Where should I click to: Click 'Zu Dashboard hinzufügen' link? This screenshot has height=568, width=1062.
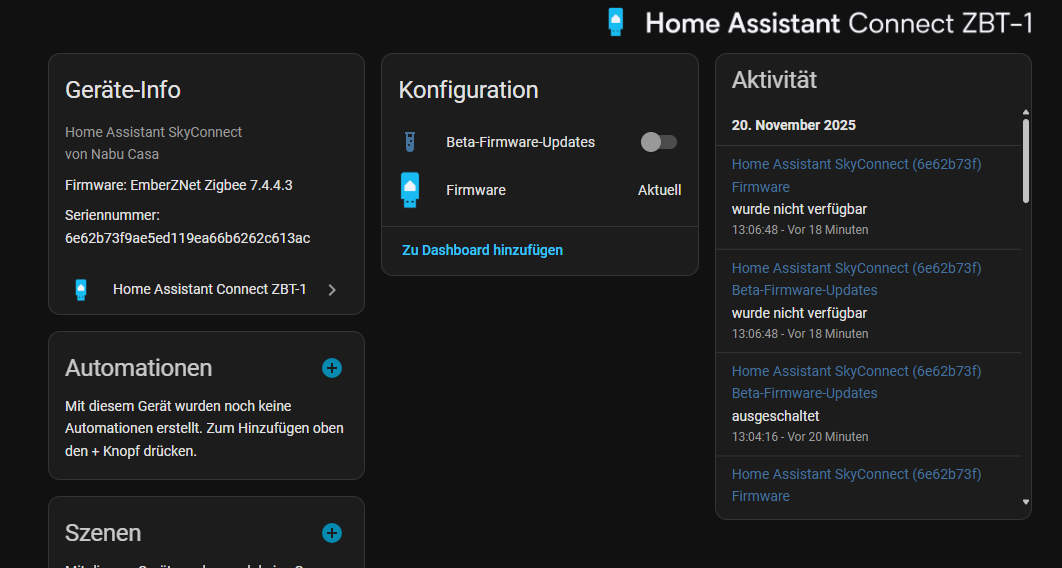(482, 250)
